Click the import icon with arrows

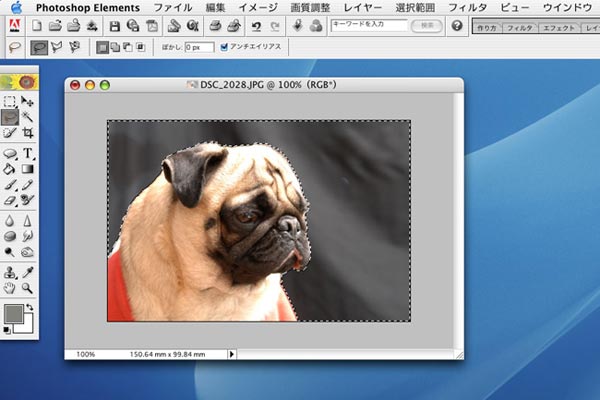tap(92, 26)
